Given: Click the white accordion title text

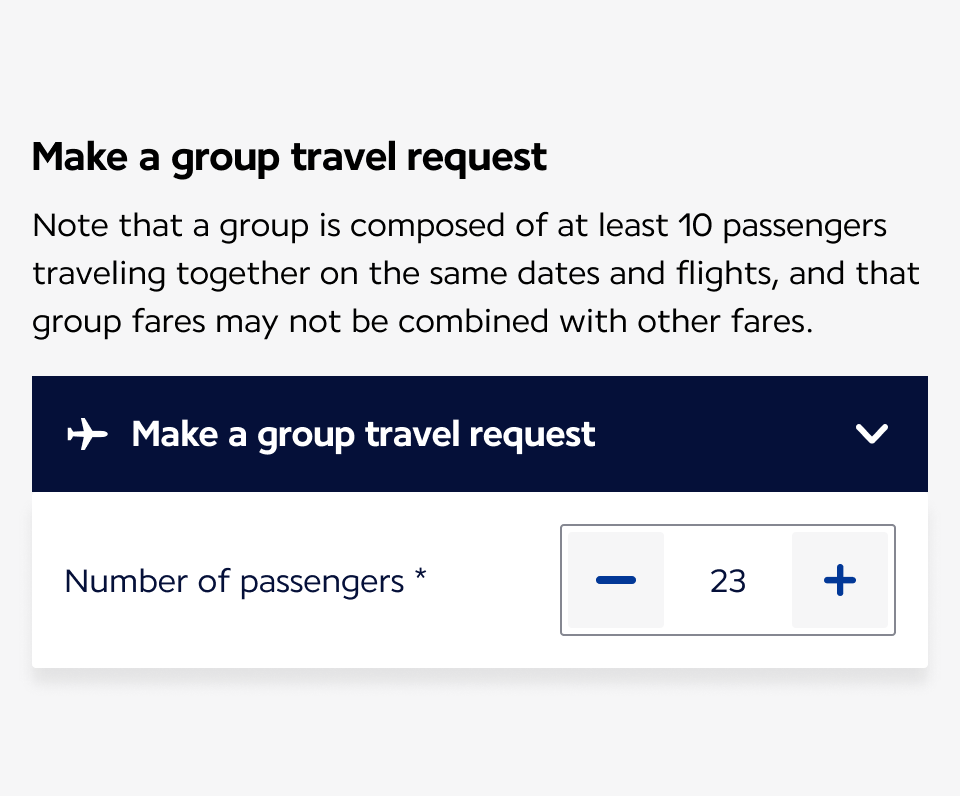Looking at the screenshot, I should pyautogui.click(x=363, y=435).
